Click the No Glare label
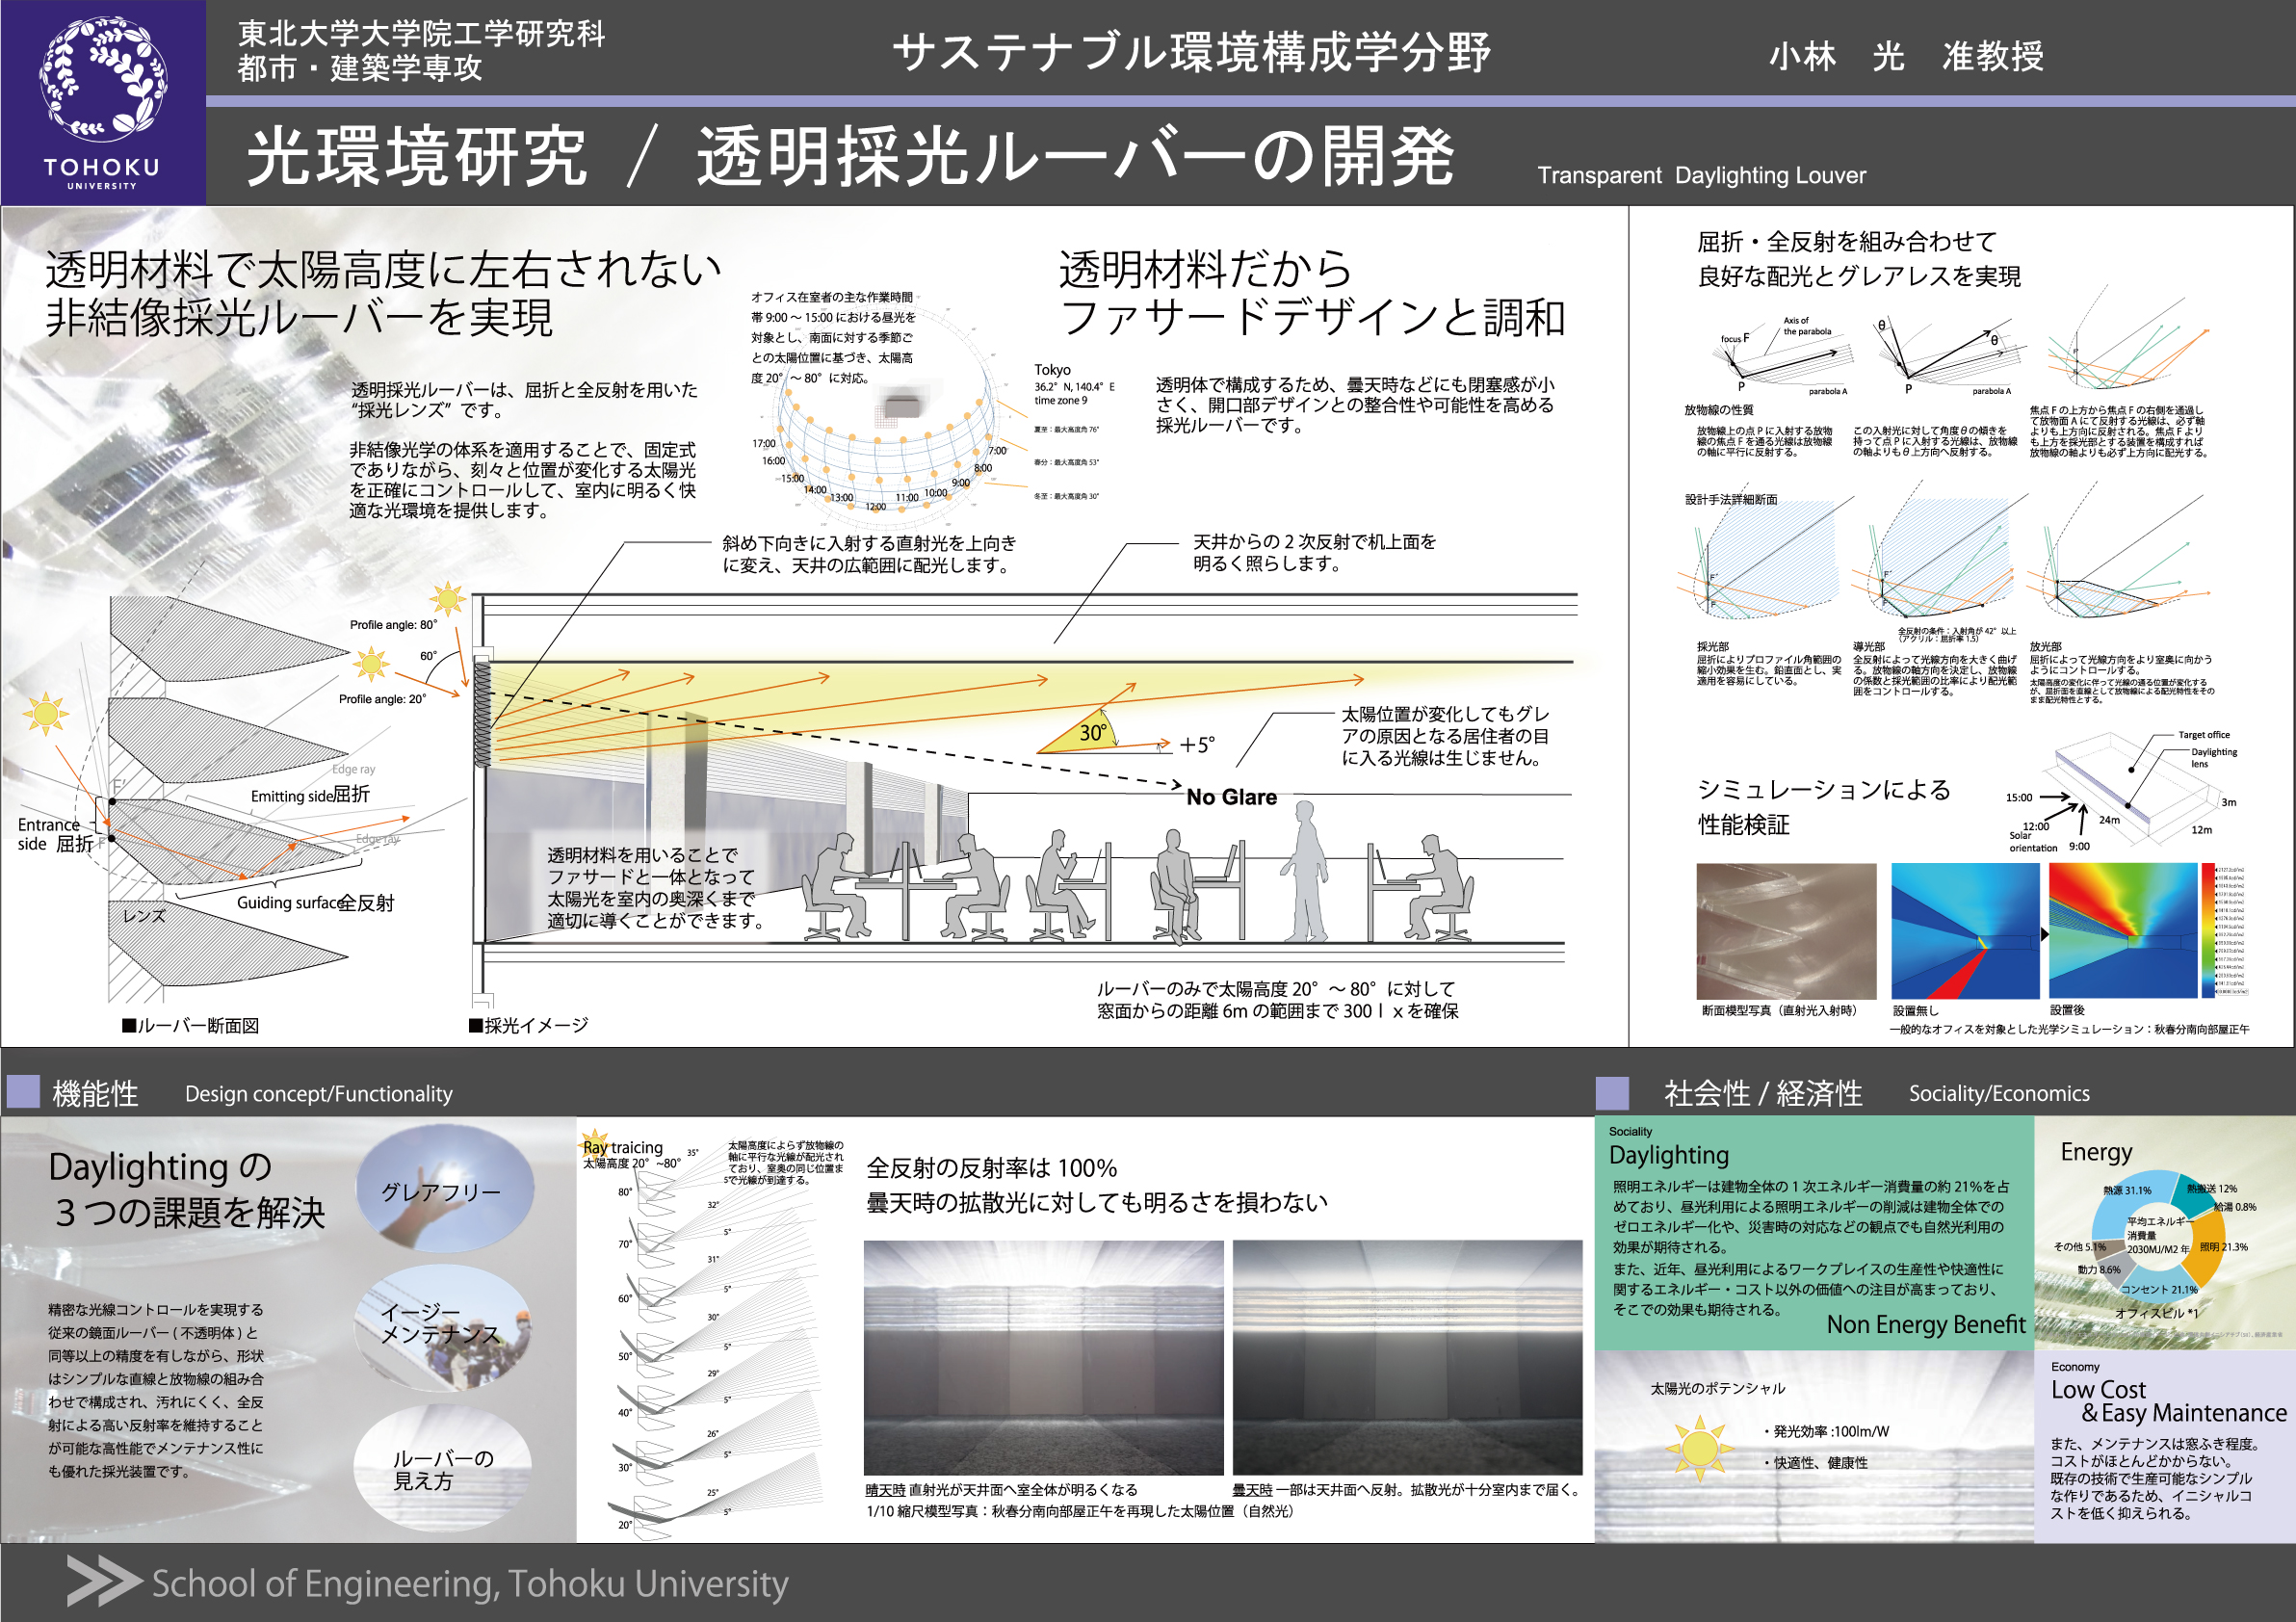Image resolution: width=2296 pixels, height=1622 pixels. coord(1231,797)
